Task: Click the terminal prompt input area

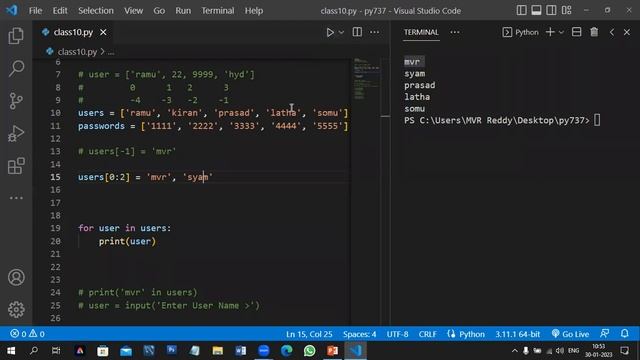Action: click(x=597, y=120)
